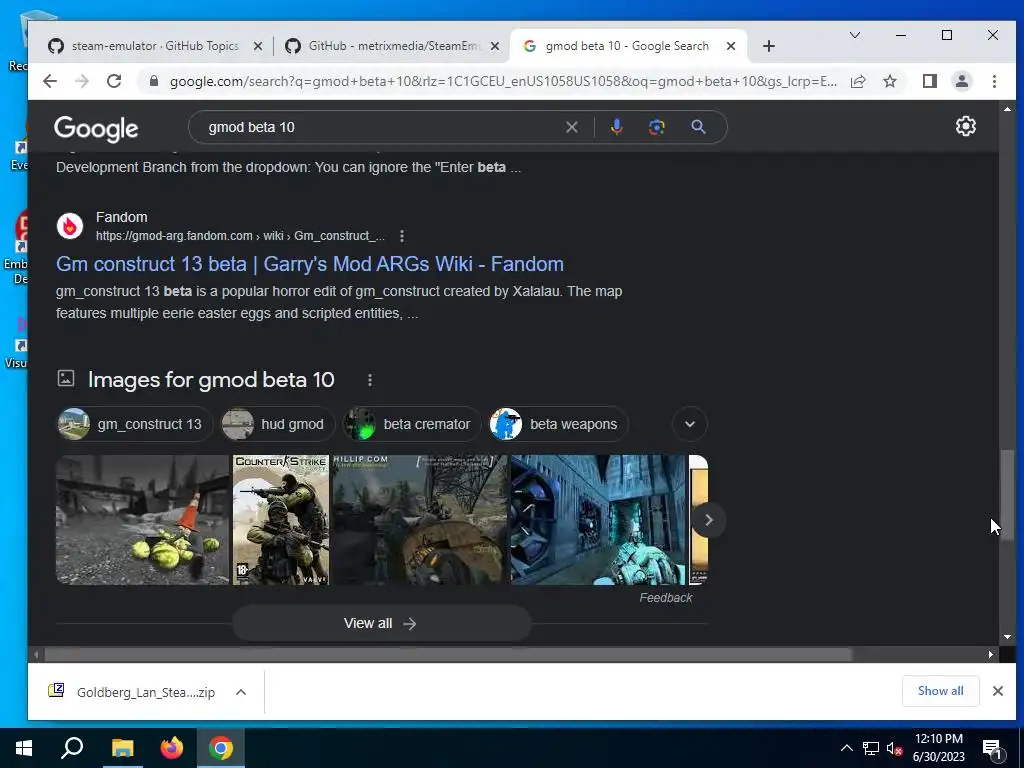Filter images by hud gmod
Screen dimensions: 1024x768
[x=278, y=424]
